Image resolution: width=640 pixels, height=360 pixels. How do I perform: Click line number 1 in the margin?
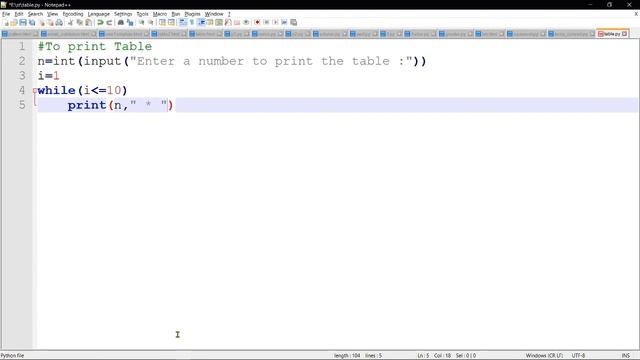[22, 47]
